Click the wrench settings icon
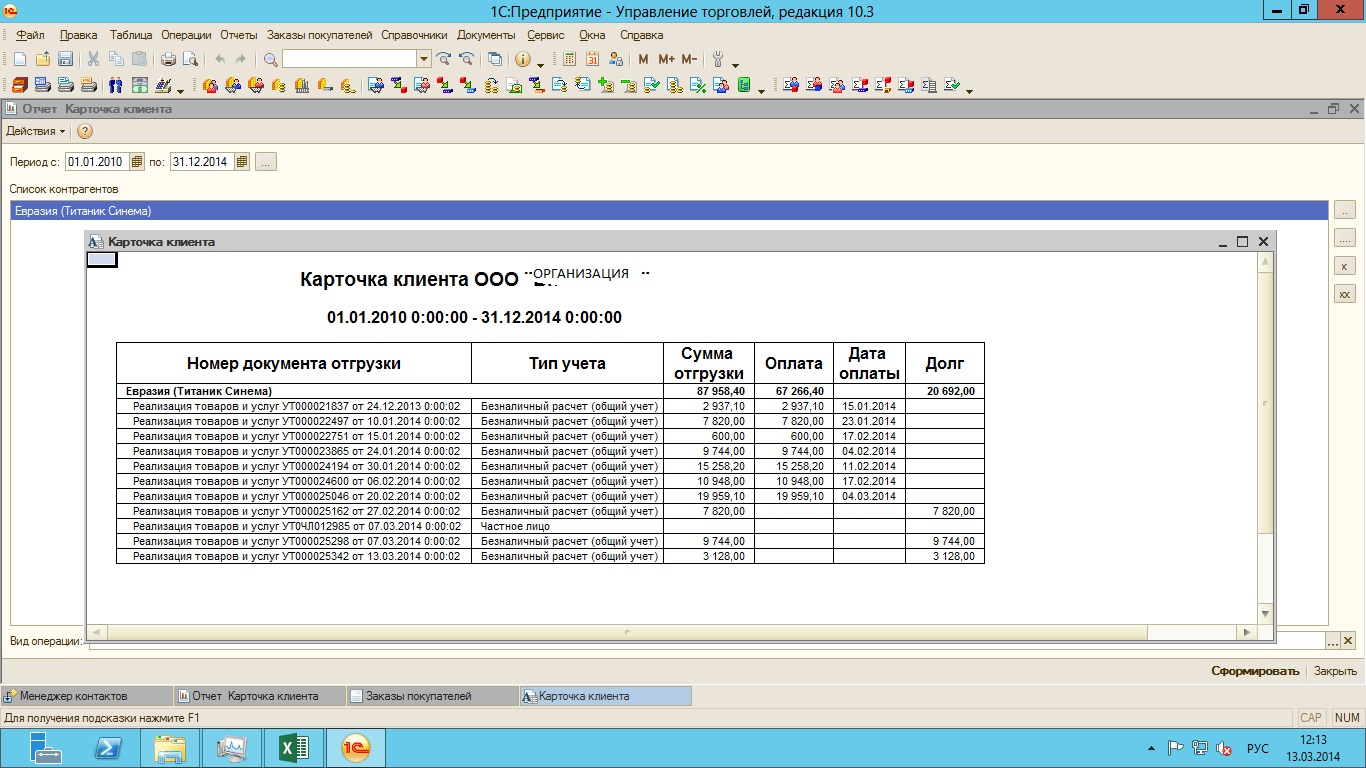 718,60
